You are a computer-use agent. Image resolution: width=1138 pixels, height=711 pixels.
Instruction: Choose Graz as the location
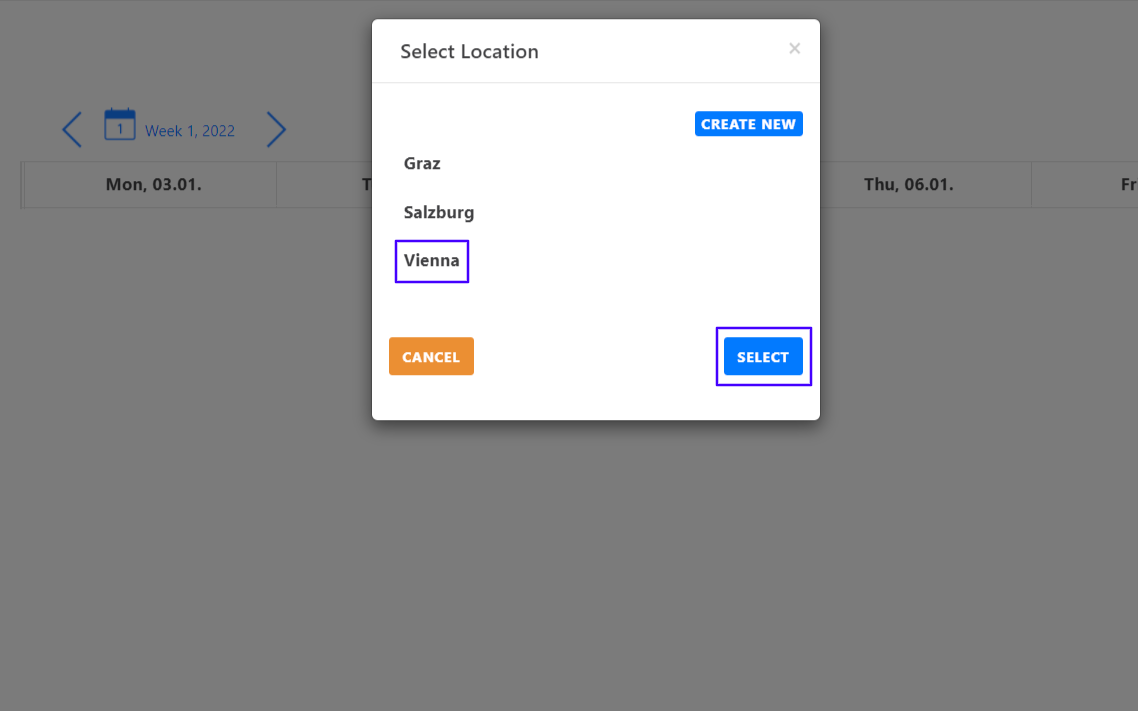click(421, 163)
